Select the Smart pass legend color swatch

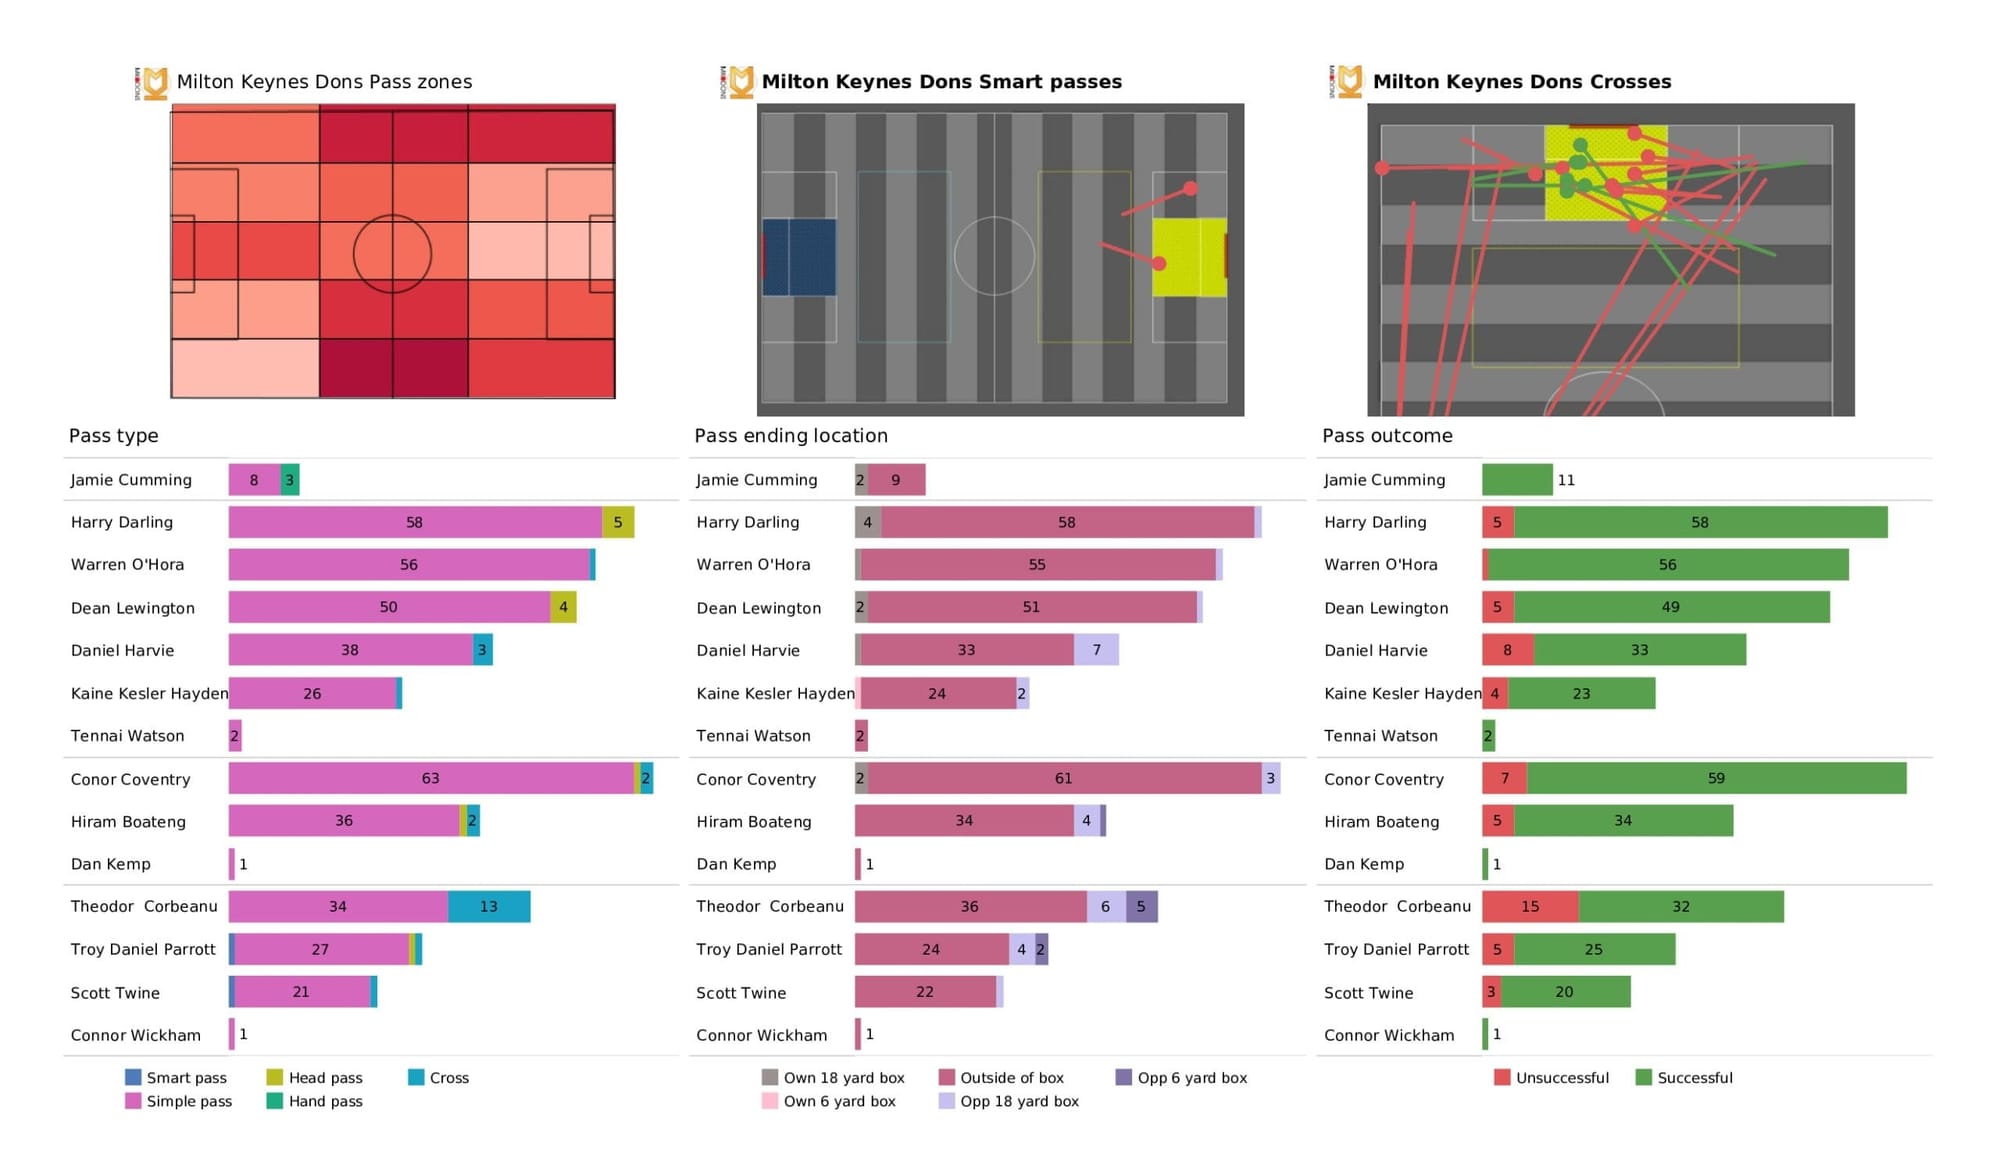(145, 1078)
